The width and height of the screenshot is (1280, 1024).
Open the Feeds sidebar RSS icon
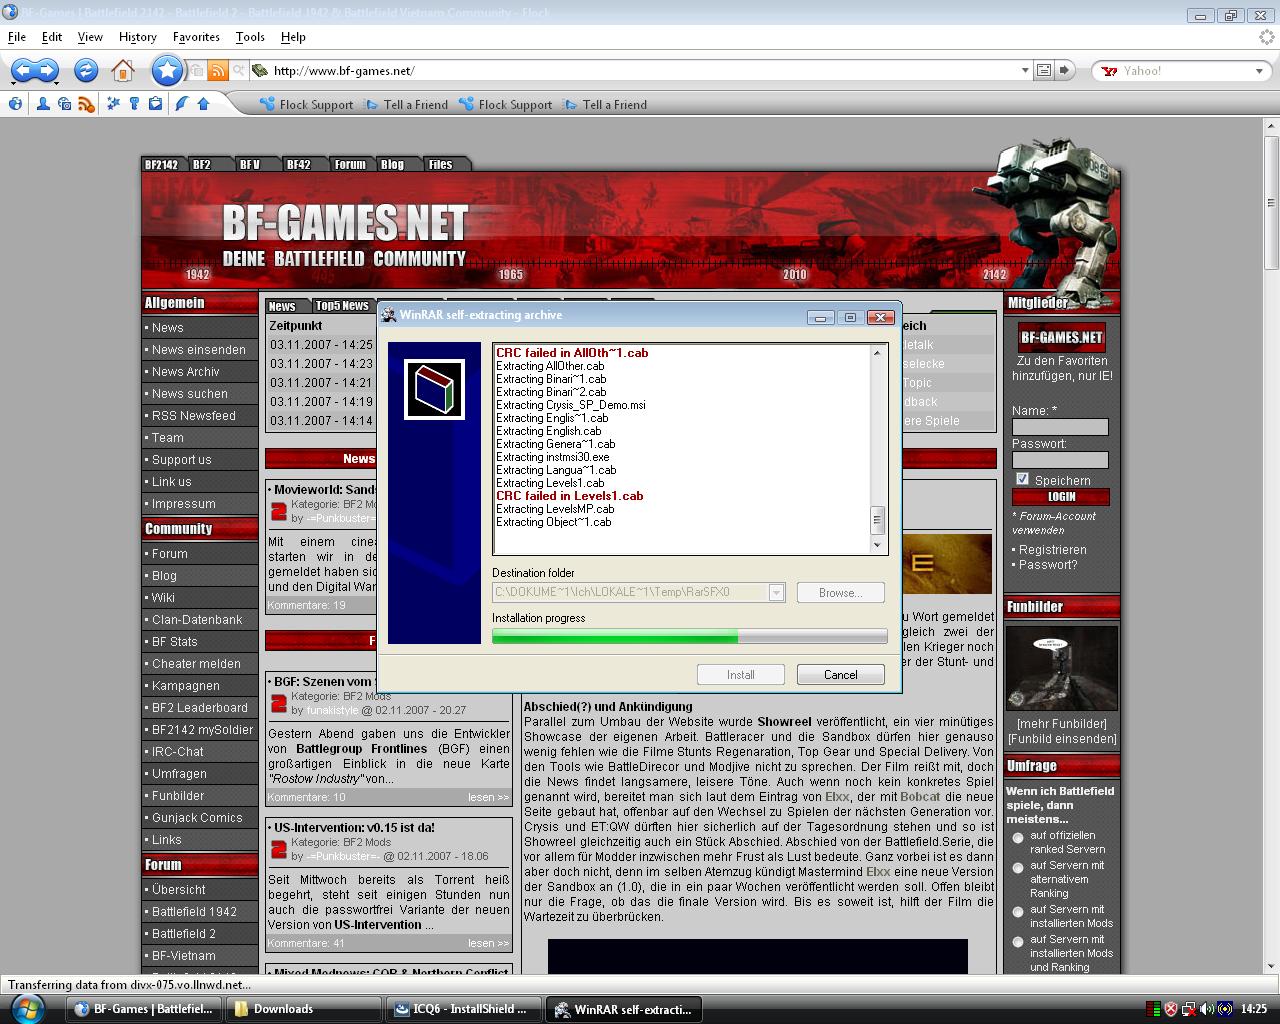click(86, 104)
